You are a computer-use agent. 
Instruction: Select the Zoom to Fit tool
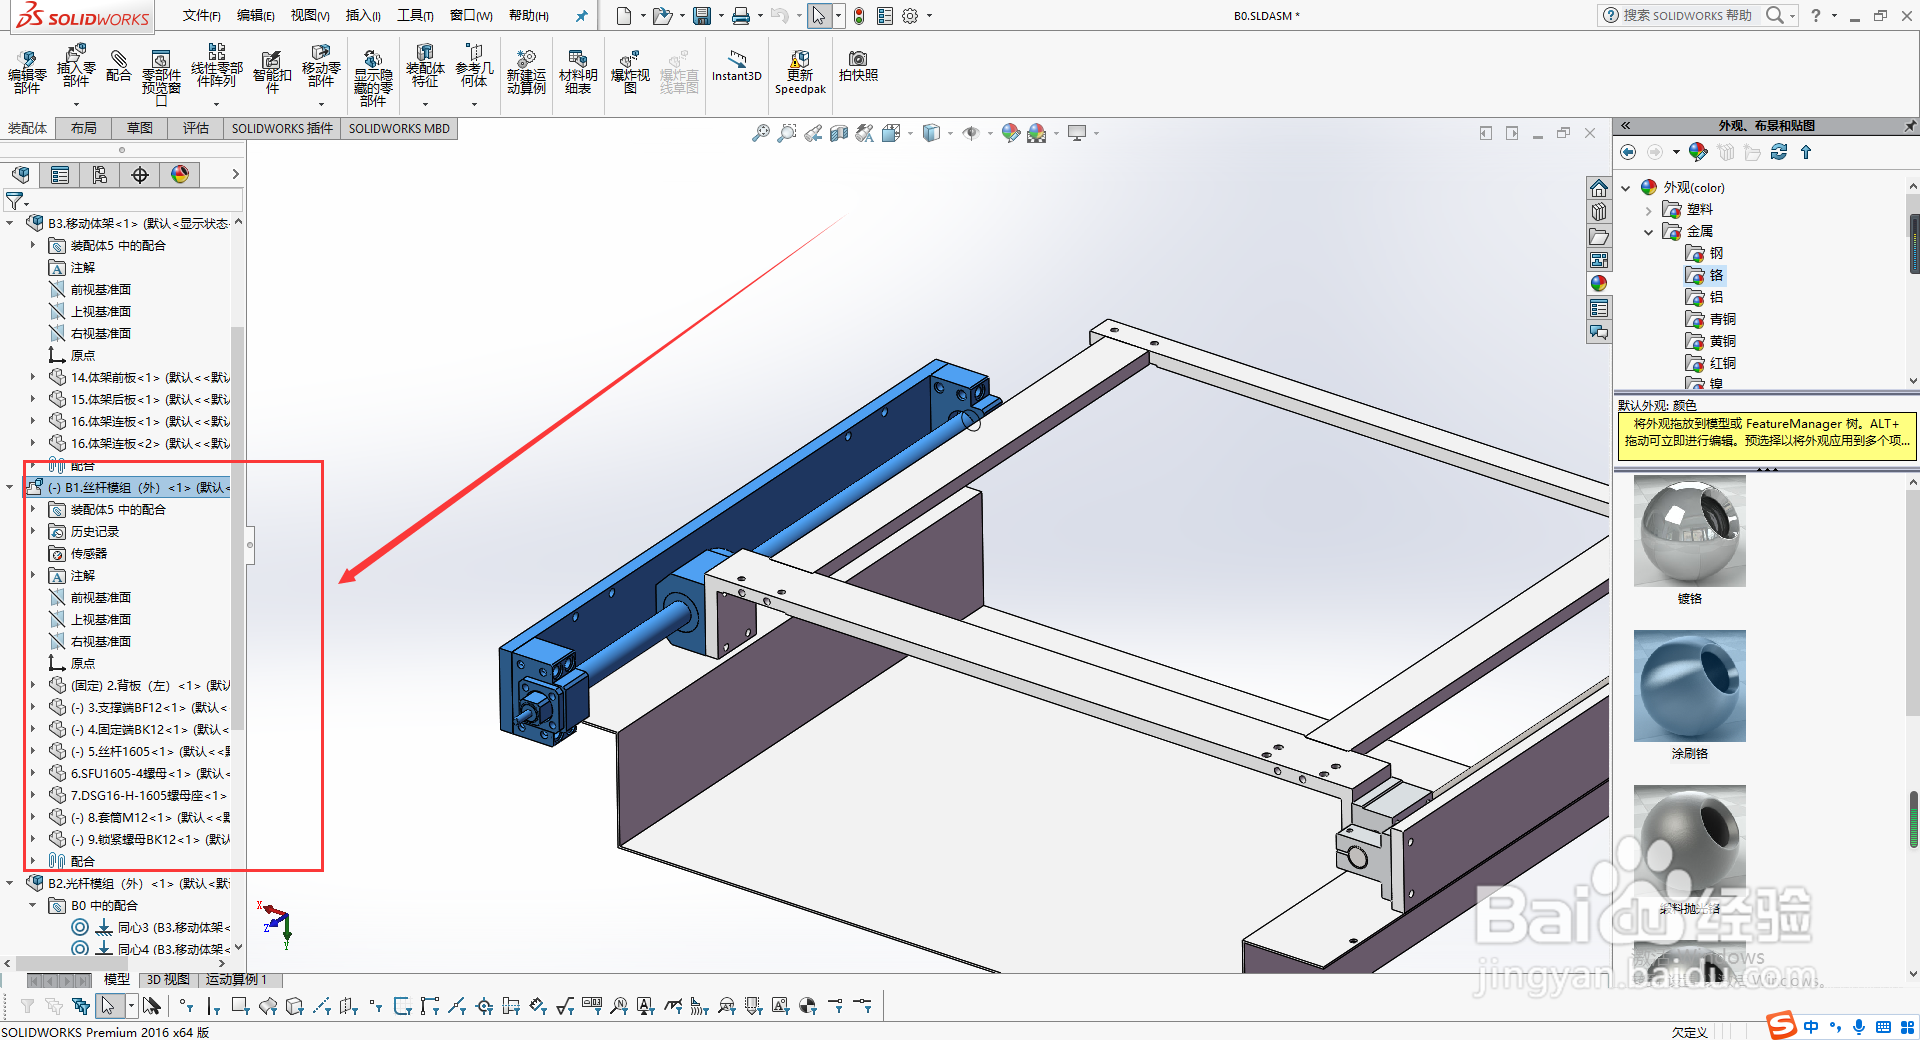pos(760,132)
